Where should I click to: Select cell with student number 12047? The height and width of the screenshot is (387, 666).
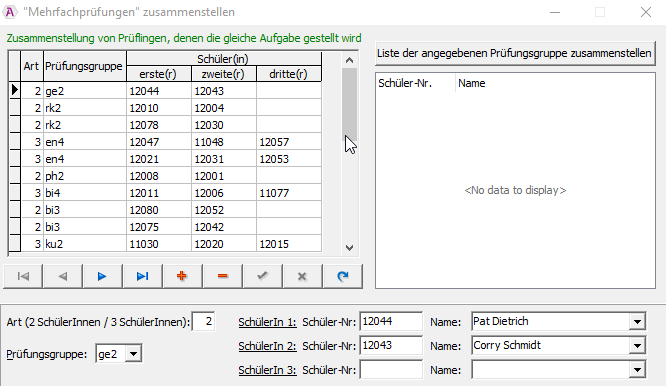click(158, 142)
